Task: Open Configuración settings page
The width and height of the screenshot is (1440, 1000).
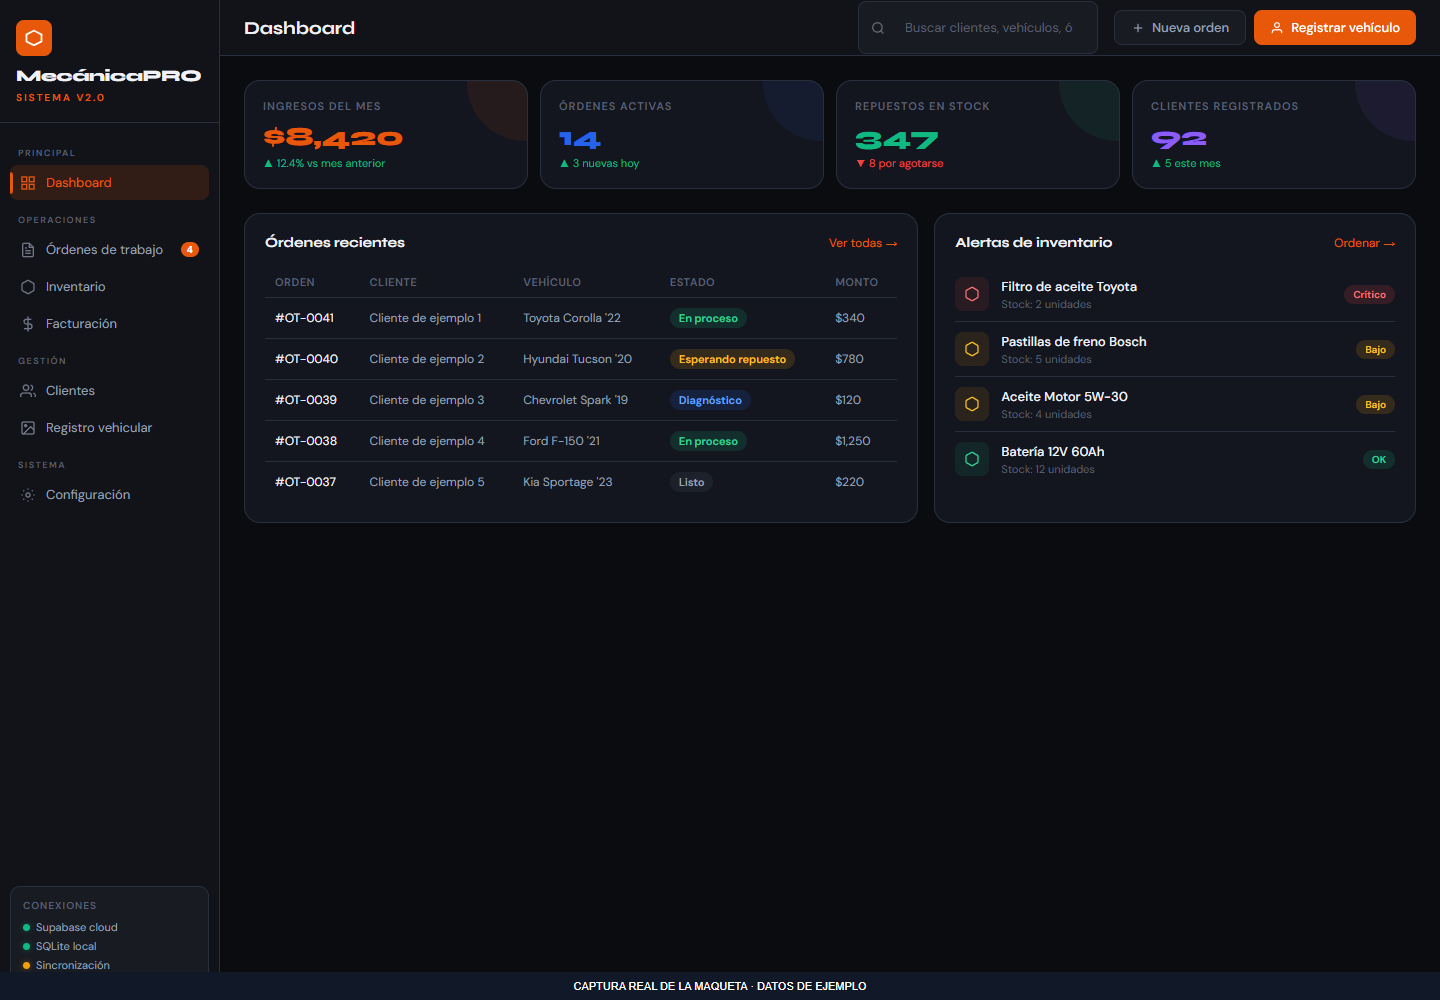Action: point(110,495)
